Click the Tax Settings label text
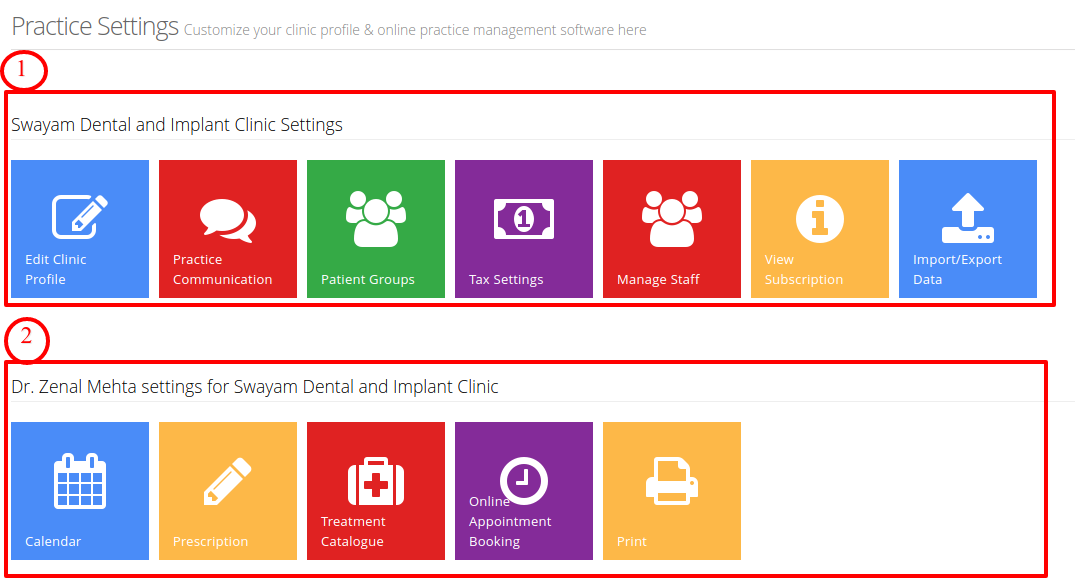Image resolution: width=1075 pixels, height=588 pixels. [x=506, y=280]
